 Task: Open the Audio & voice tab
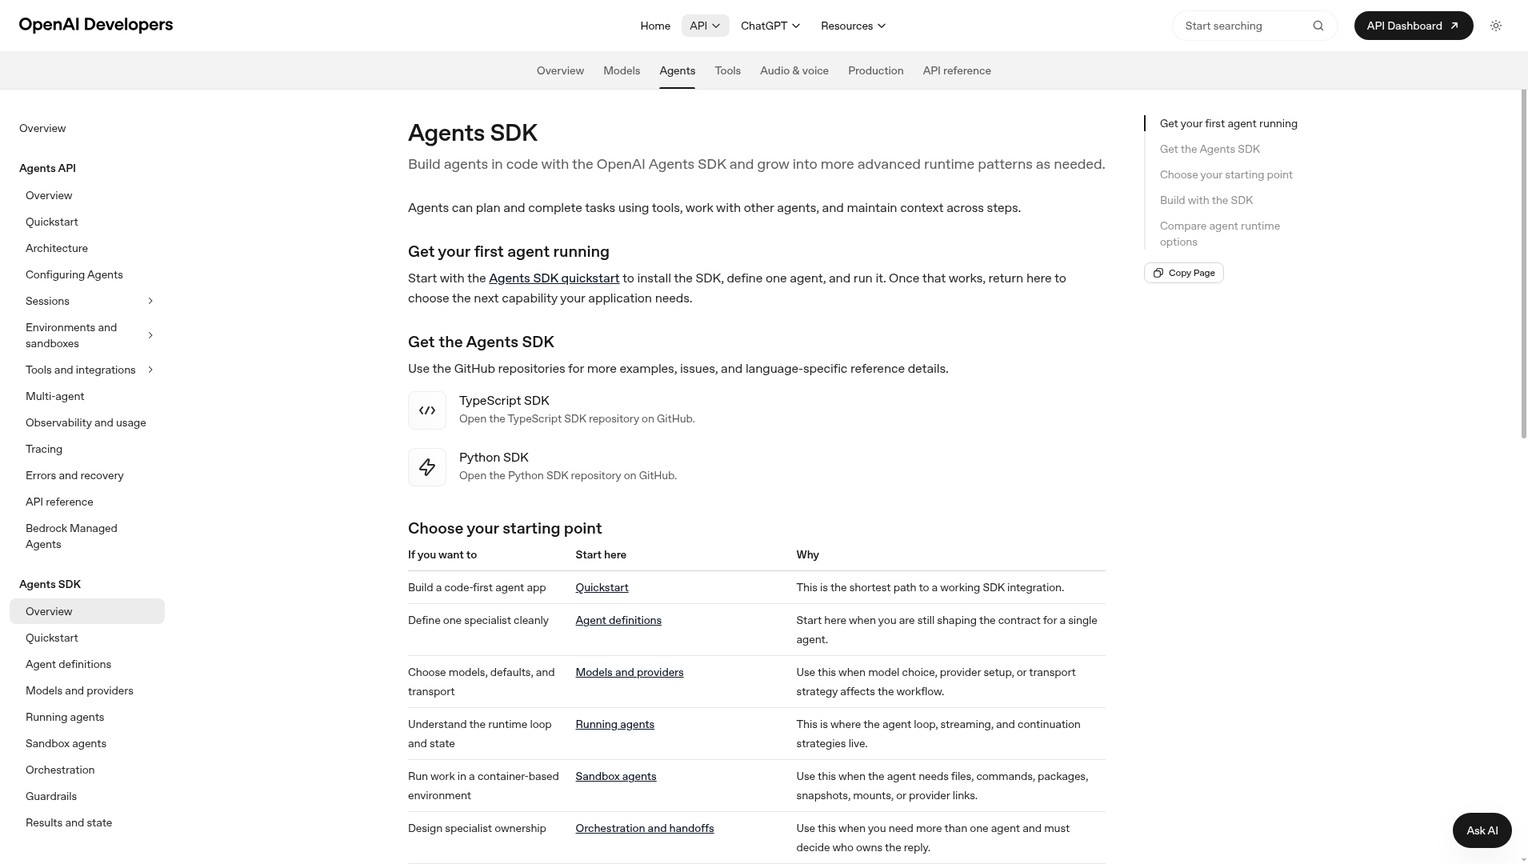(794, 71)
